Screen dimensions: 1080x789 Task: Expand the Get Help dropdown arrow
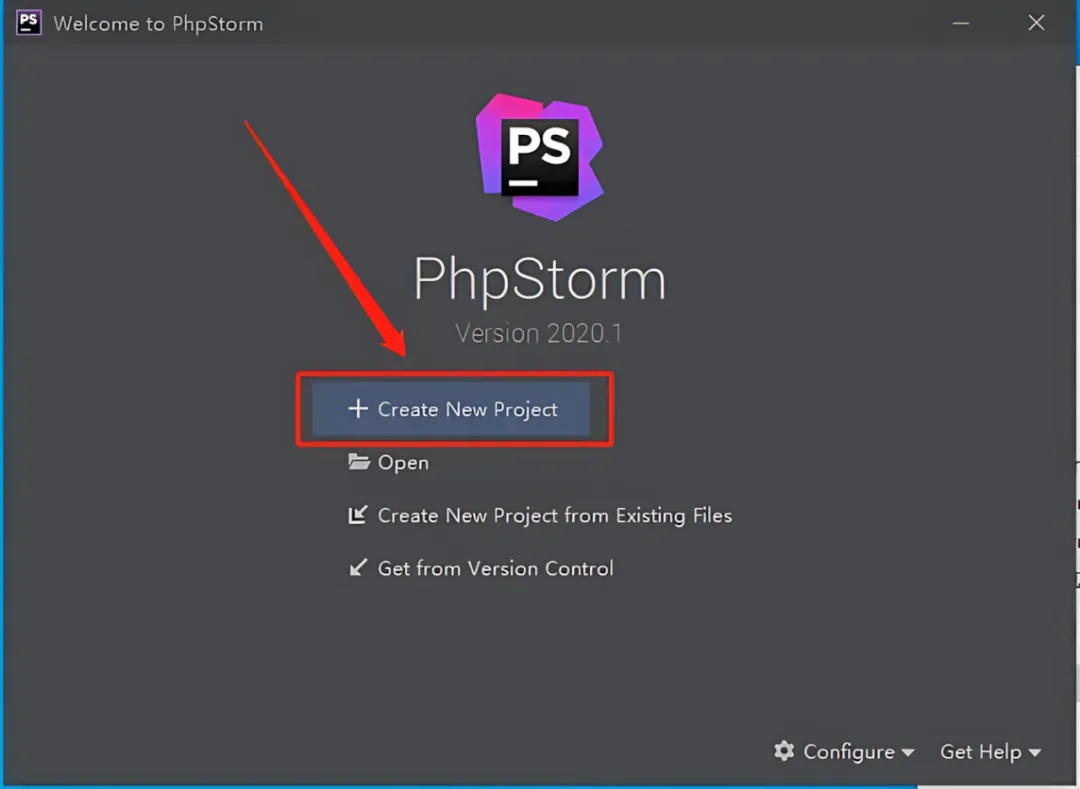click(1035, 752)
